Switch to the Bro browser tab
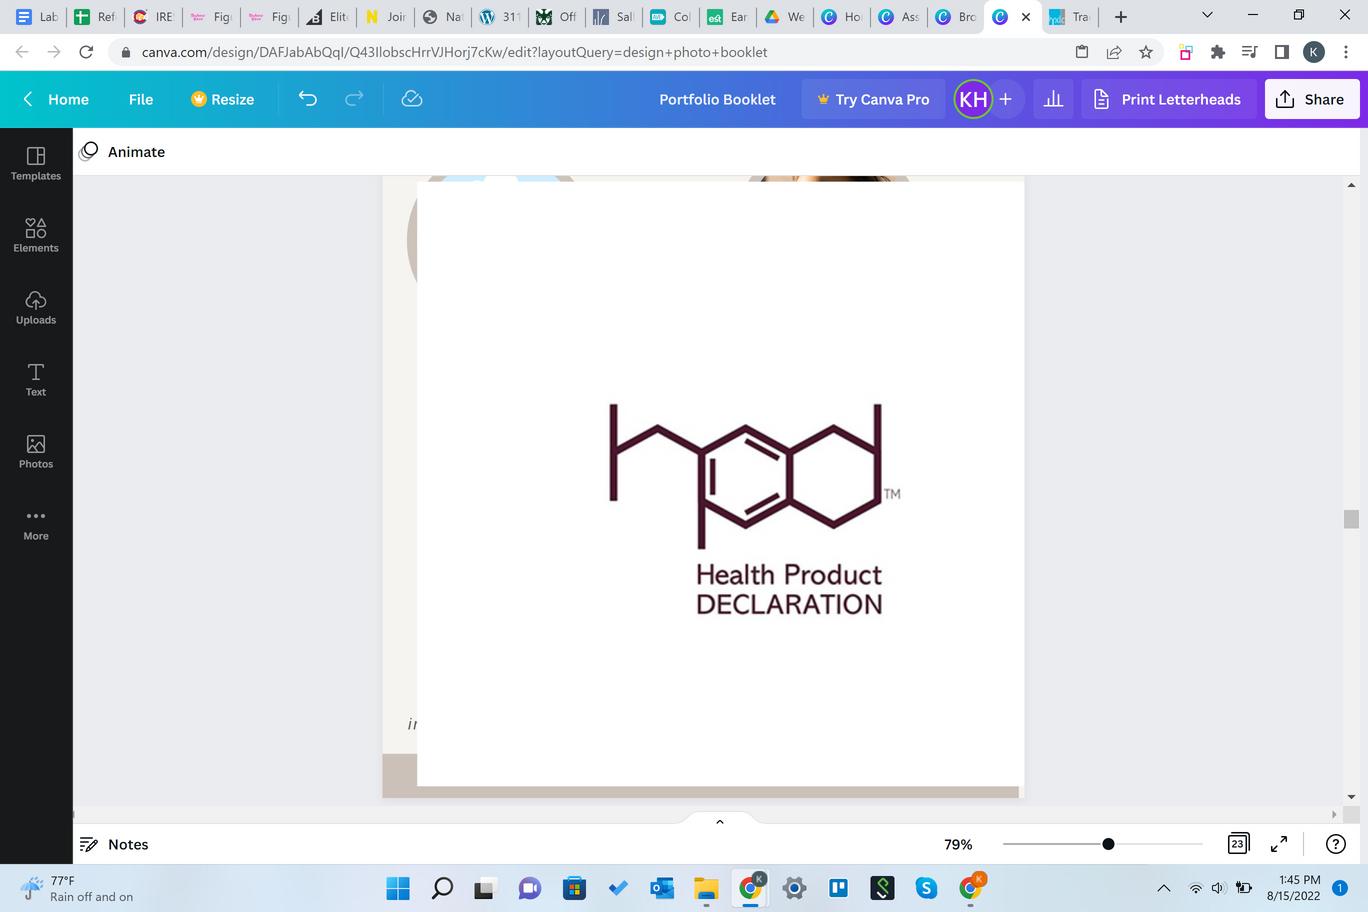This screenshot has height=912, width=1368. pyautogui.click(x=955, y=17)
